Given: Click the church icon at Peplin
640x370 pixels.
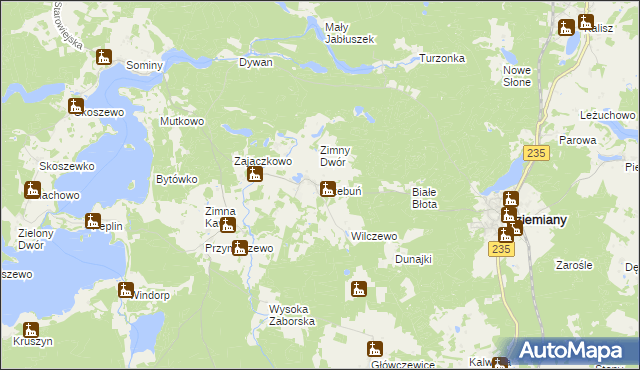Looking at the screenshot, I should [x=93, y=221].
